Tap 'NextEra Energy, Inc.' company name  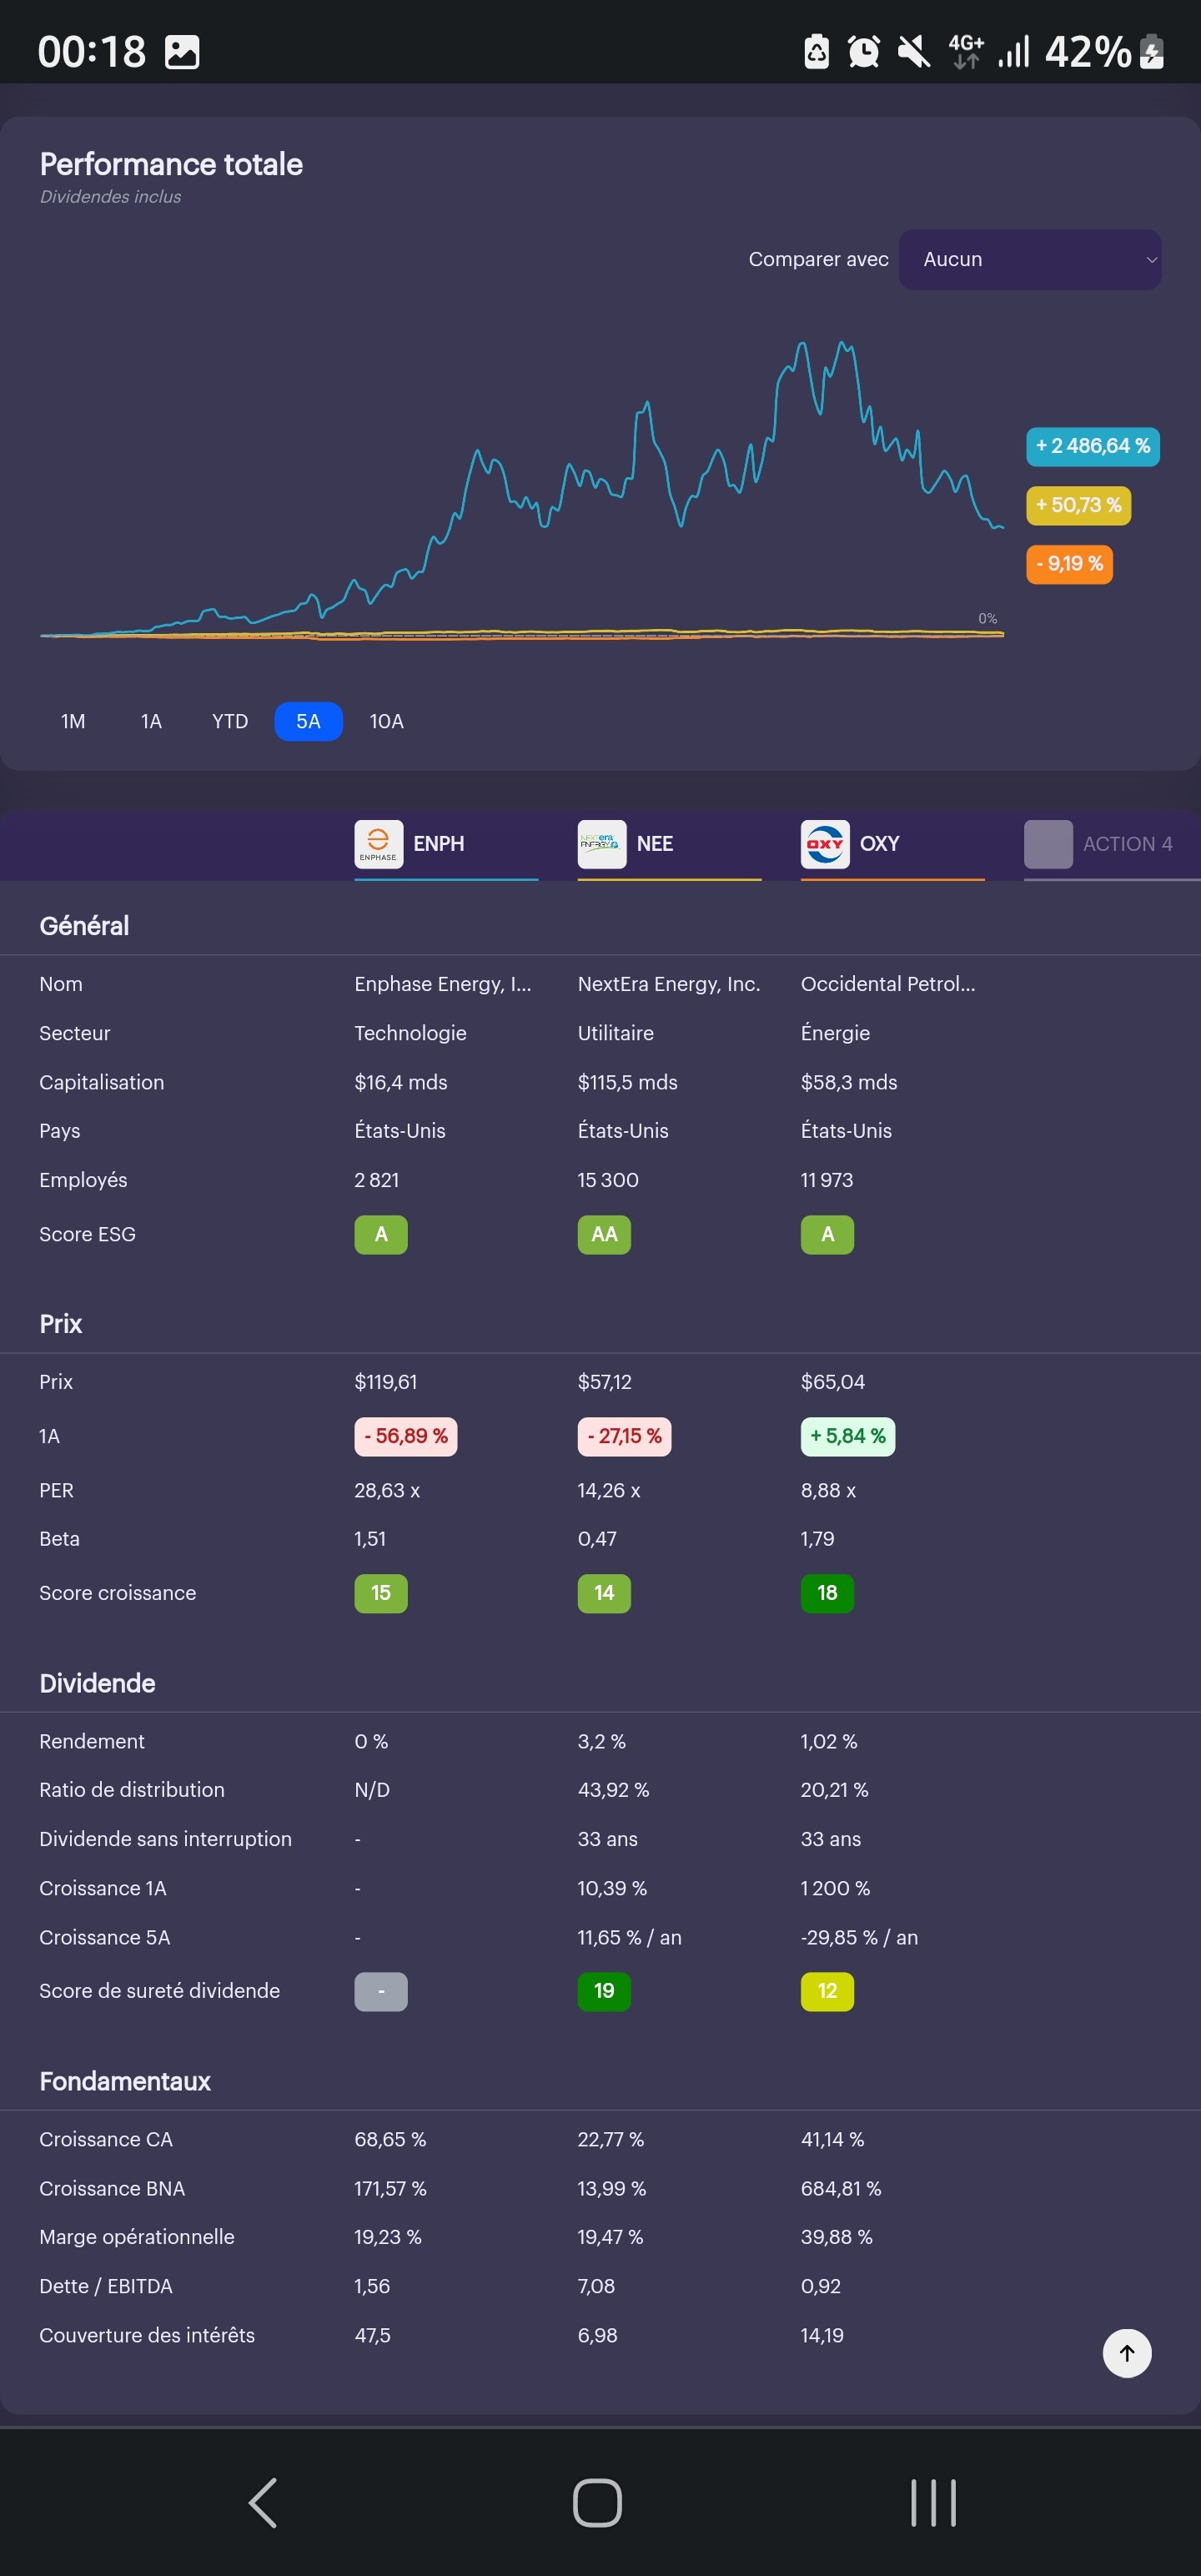[x=669, y=984]
